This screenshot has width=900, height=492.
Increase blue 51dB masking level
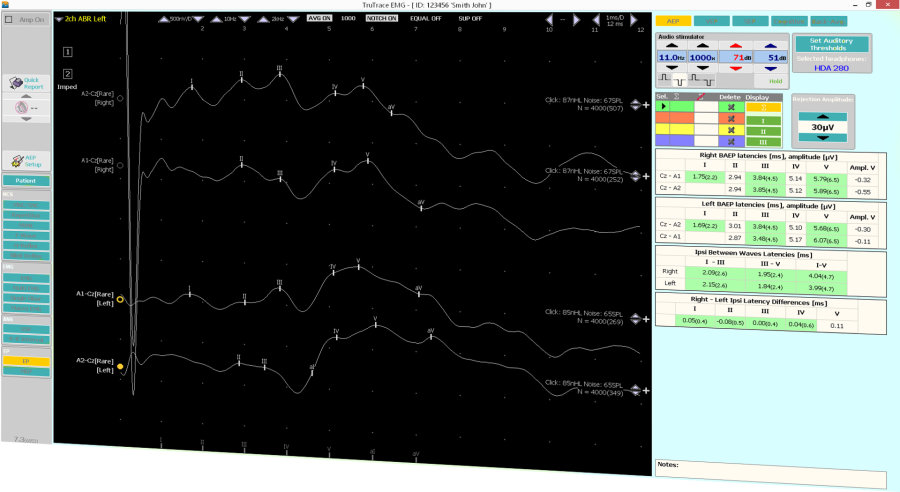[770, 46]
